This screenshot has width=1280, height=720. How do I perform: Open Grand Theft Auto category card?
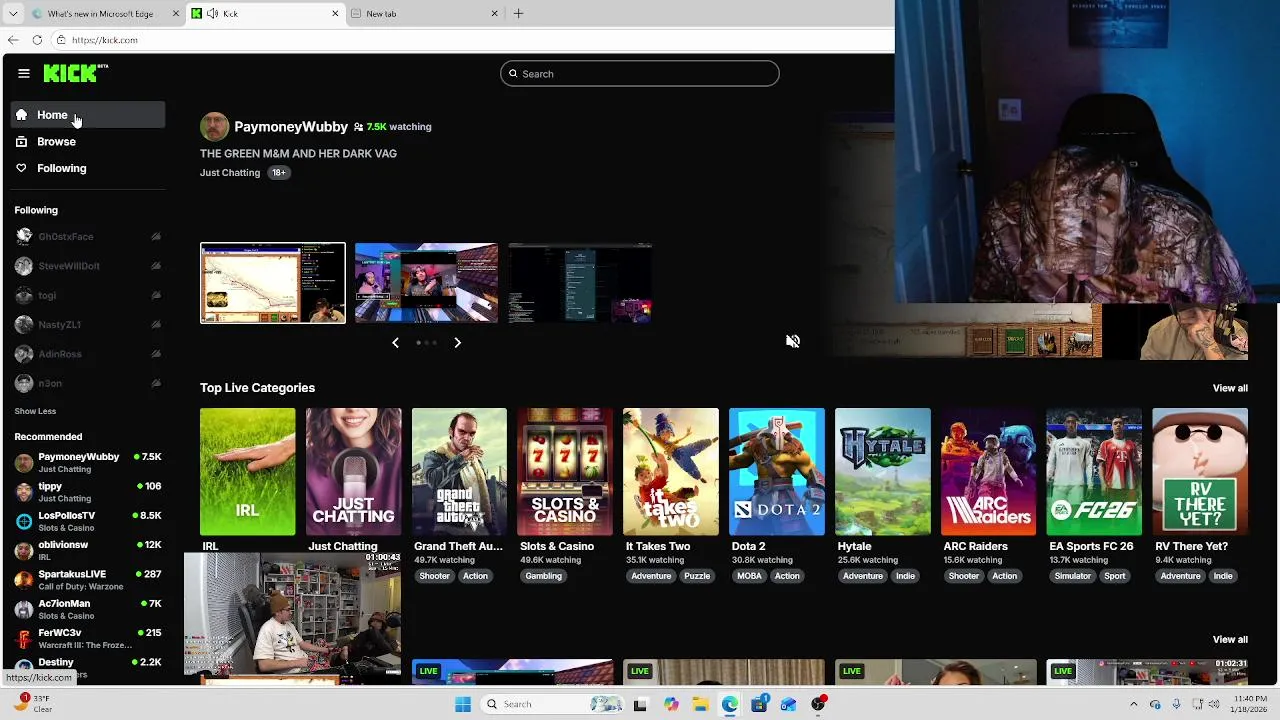pos(459,472)
